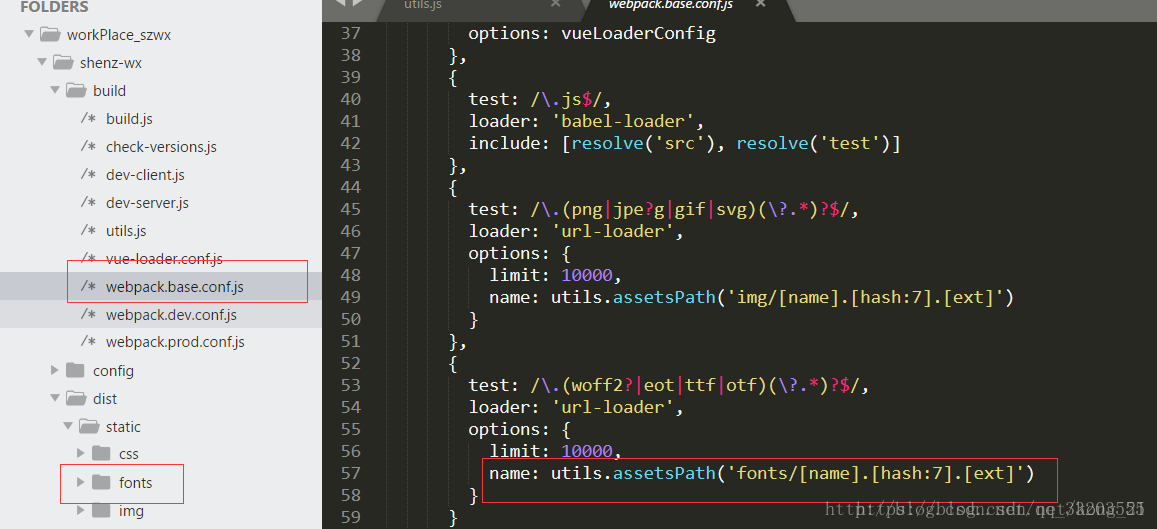Click the FOLDERS sidebar header
Screen dimensions: 1157x529
tap(54, 7)
